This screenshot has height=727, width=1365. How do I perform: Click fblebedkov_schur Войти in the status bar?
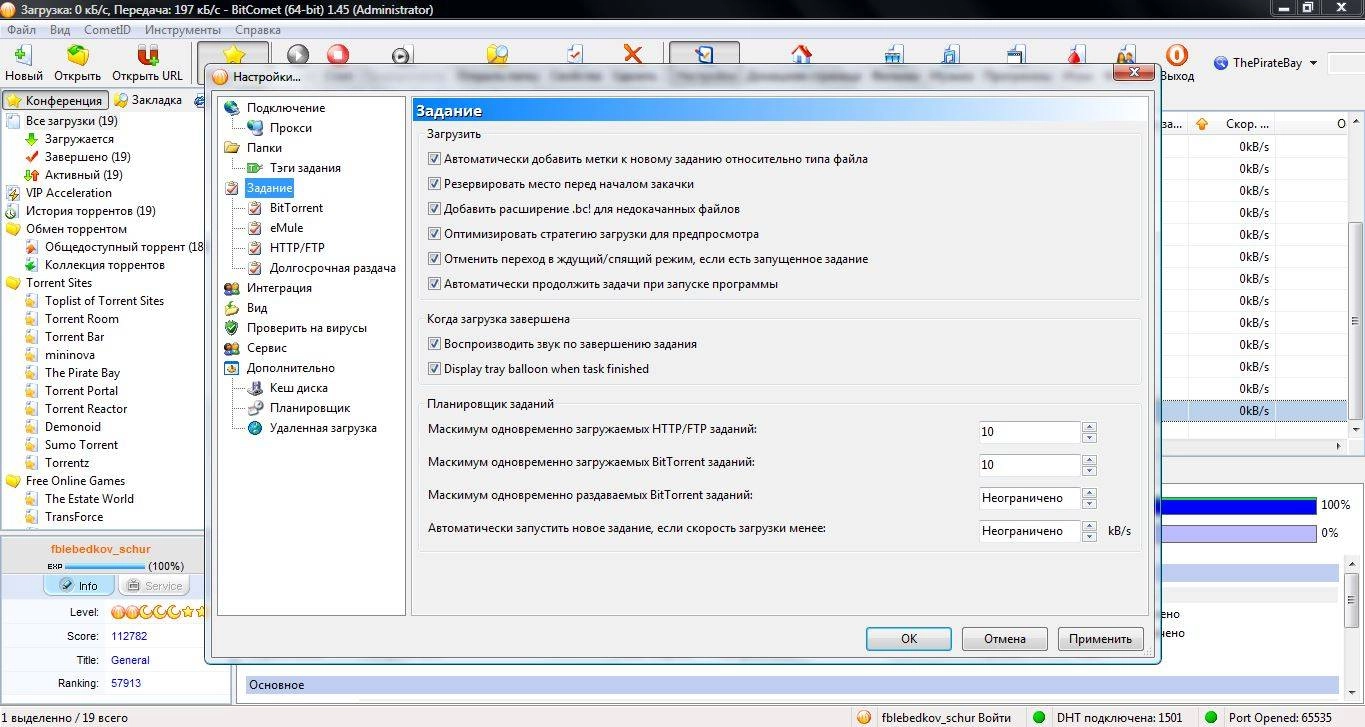pyautogui.click(x=935, y=718)
